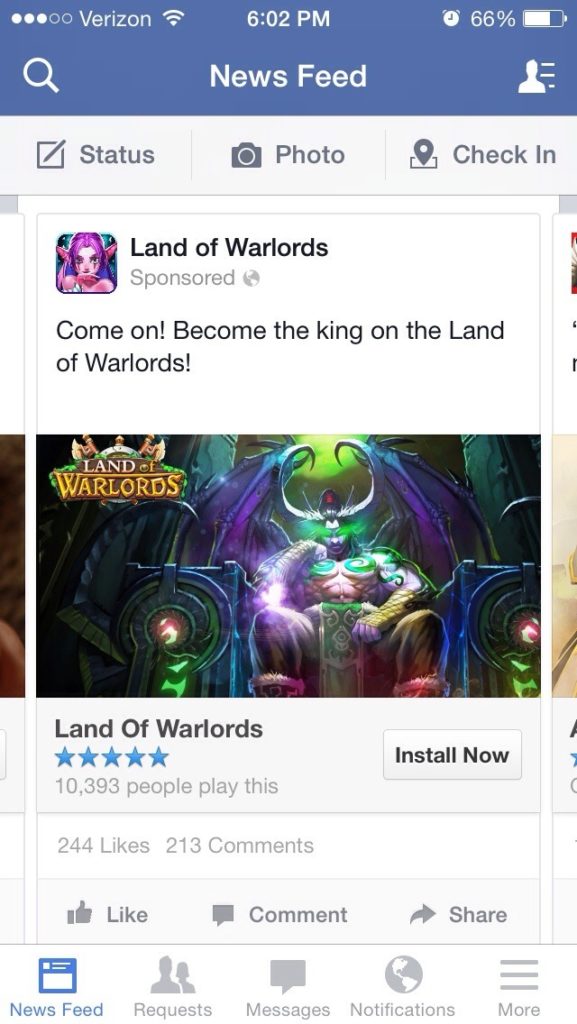The height and width of the screenshot is (1024, 577).
Task: Open the Land of Warlords app avatar
Action: point(86,263)
